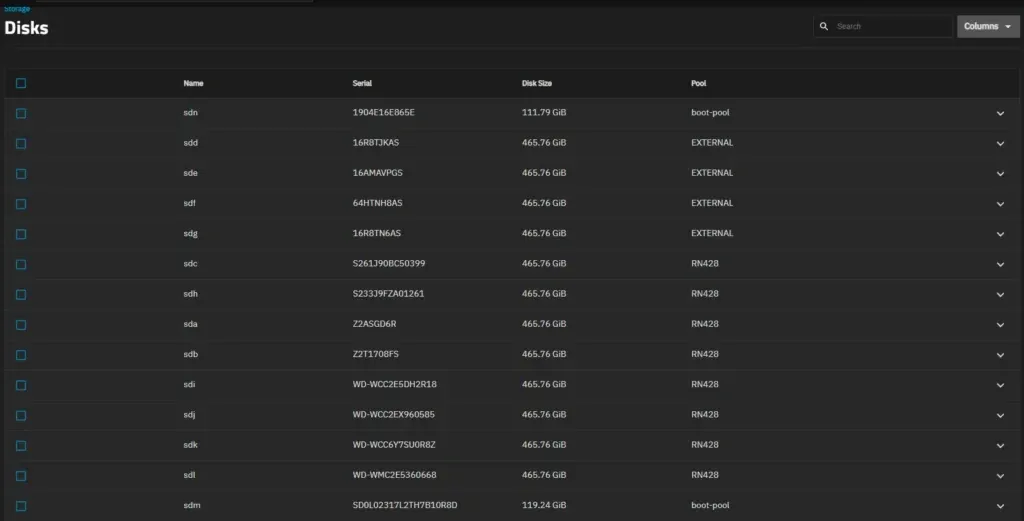This screenshot has height=521, width=1024.
Task: Select checkbox for disk sdd
Action: click(21, 143)
